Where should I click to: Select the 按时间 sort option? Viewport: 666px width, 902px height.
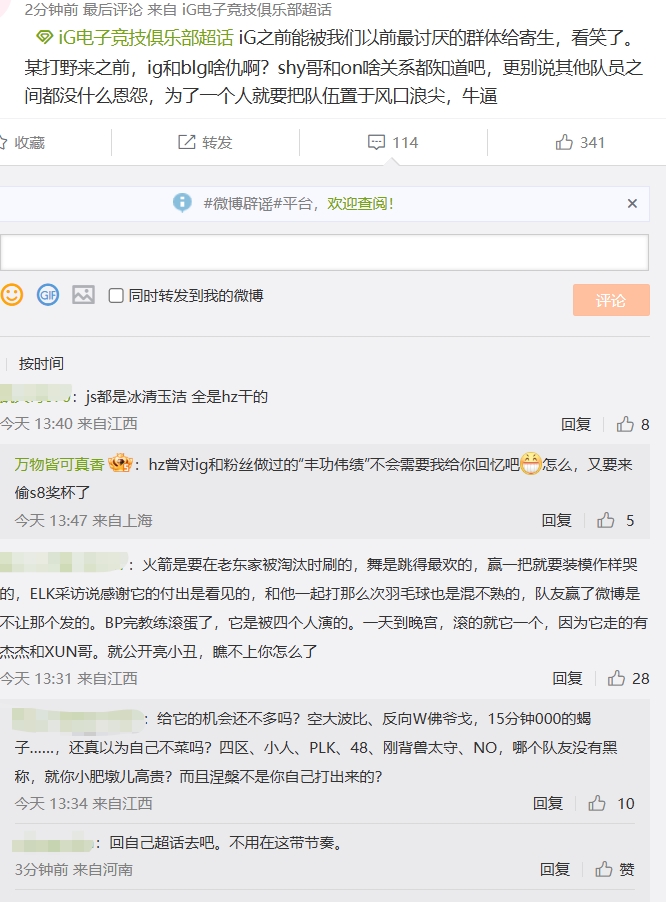pos(41,364)
